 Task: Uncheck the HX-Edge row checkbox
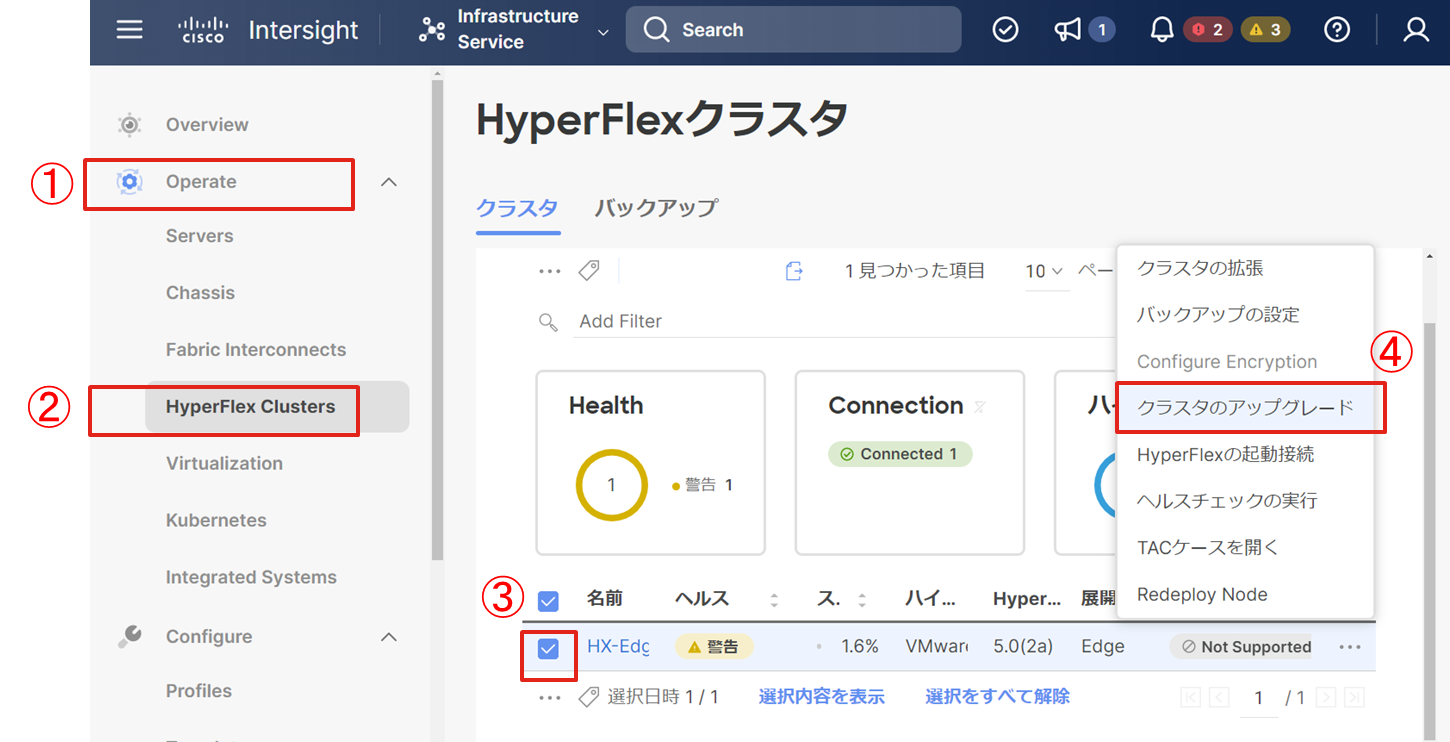[x=548, y=649]
